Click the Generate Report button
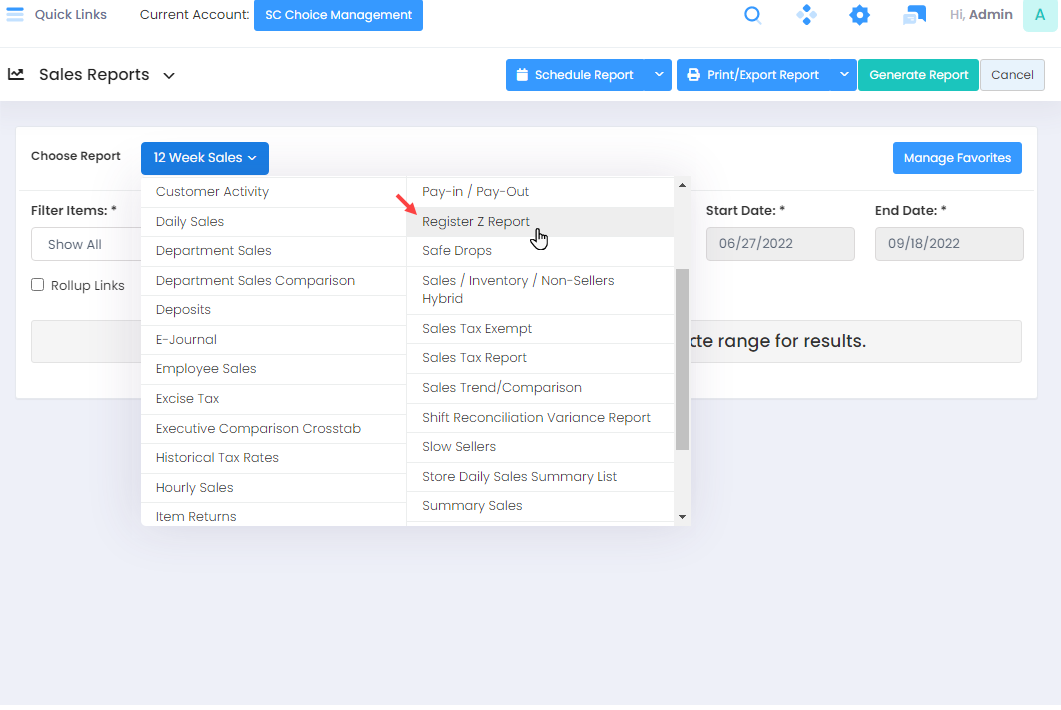The width and height of the screenshot is (1061, 710). (918, 75)
